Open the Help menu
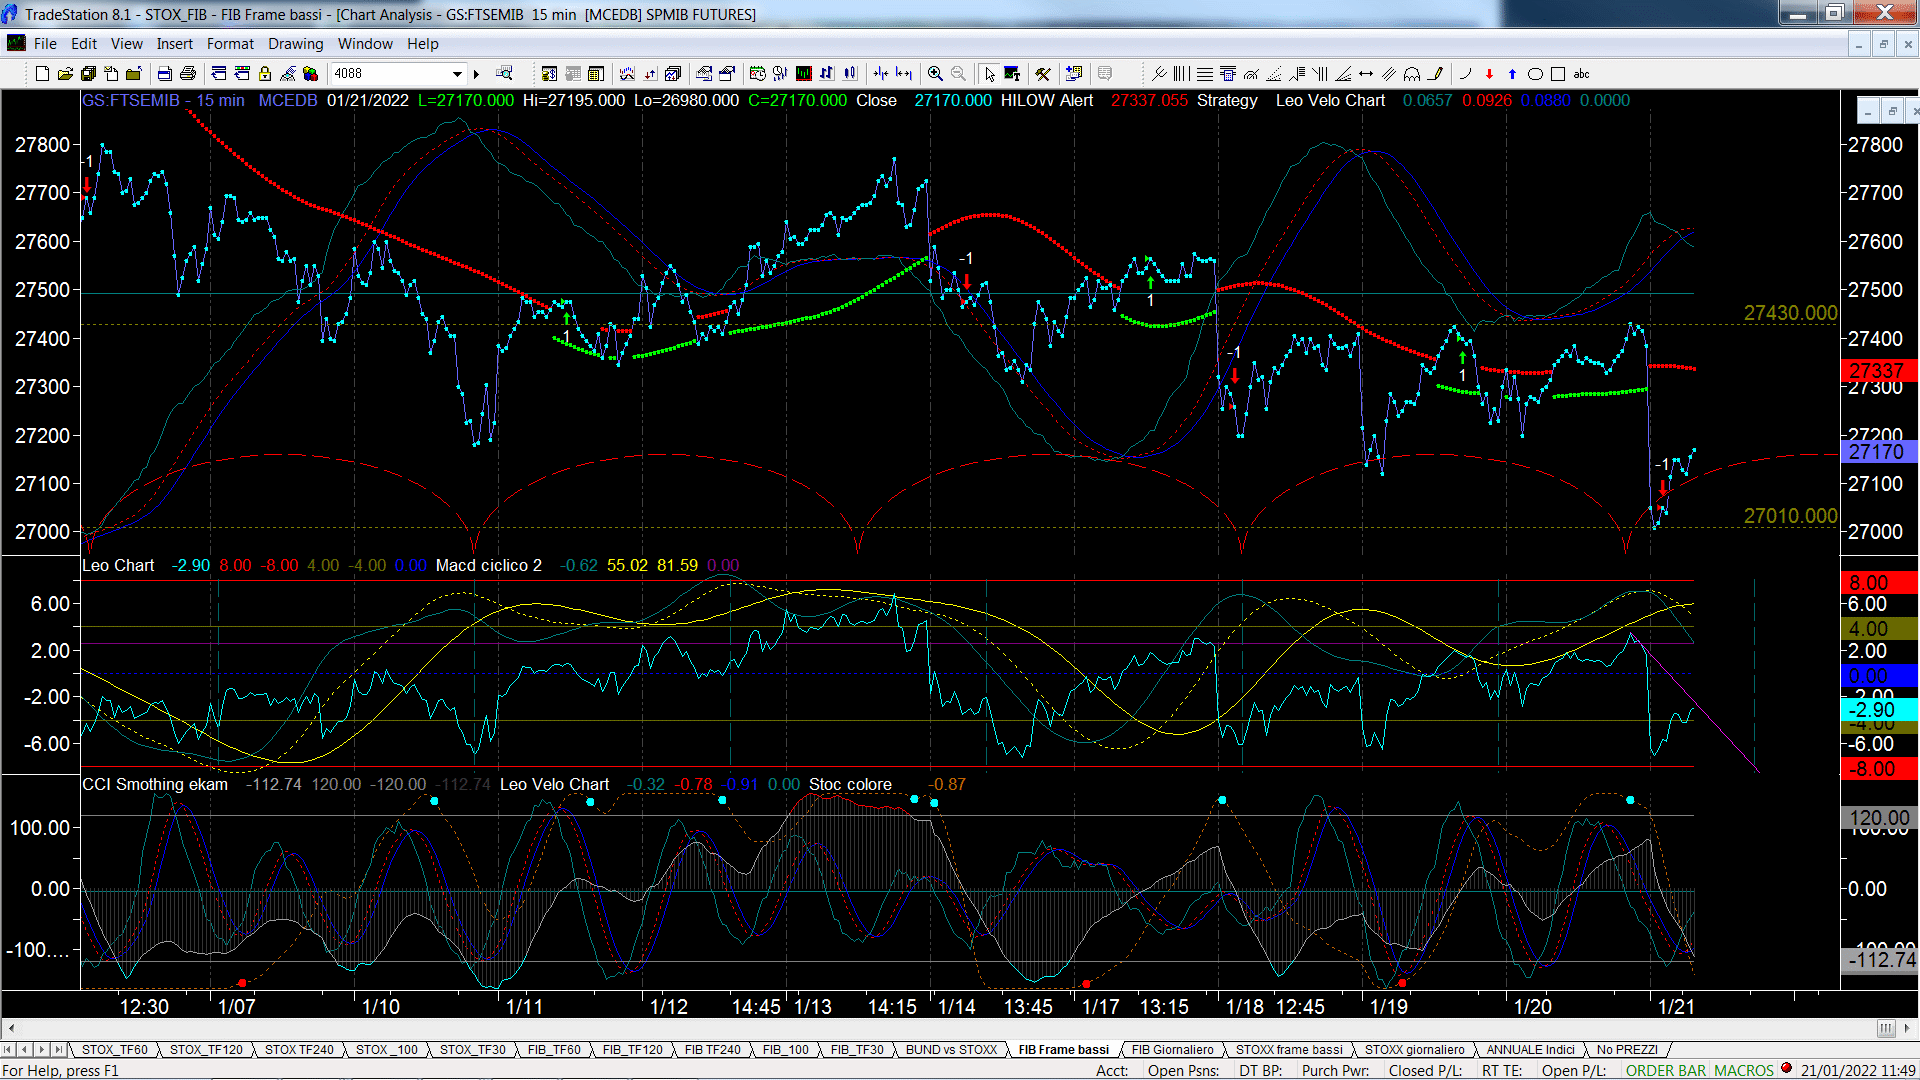This screenshot has width=1920, height=1080. [x=422, y=43]
